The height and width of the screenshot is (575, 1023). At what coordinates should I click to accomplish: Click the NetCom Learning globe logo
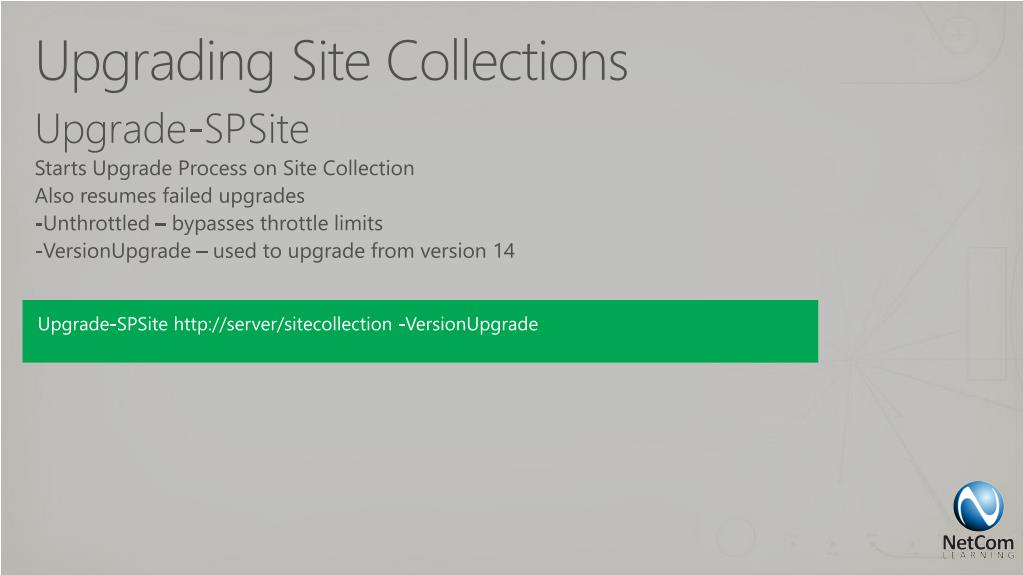[x=978, y=506]
